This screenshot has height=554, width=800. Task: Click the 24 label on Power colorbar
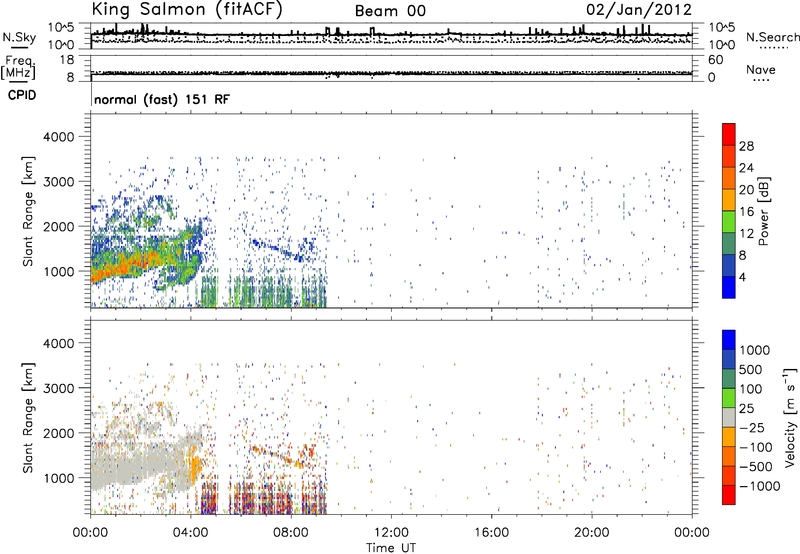746,168
